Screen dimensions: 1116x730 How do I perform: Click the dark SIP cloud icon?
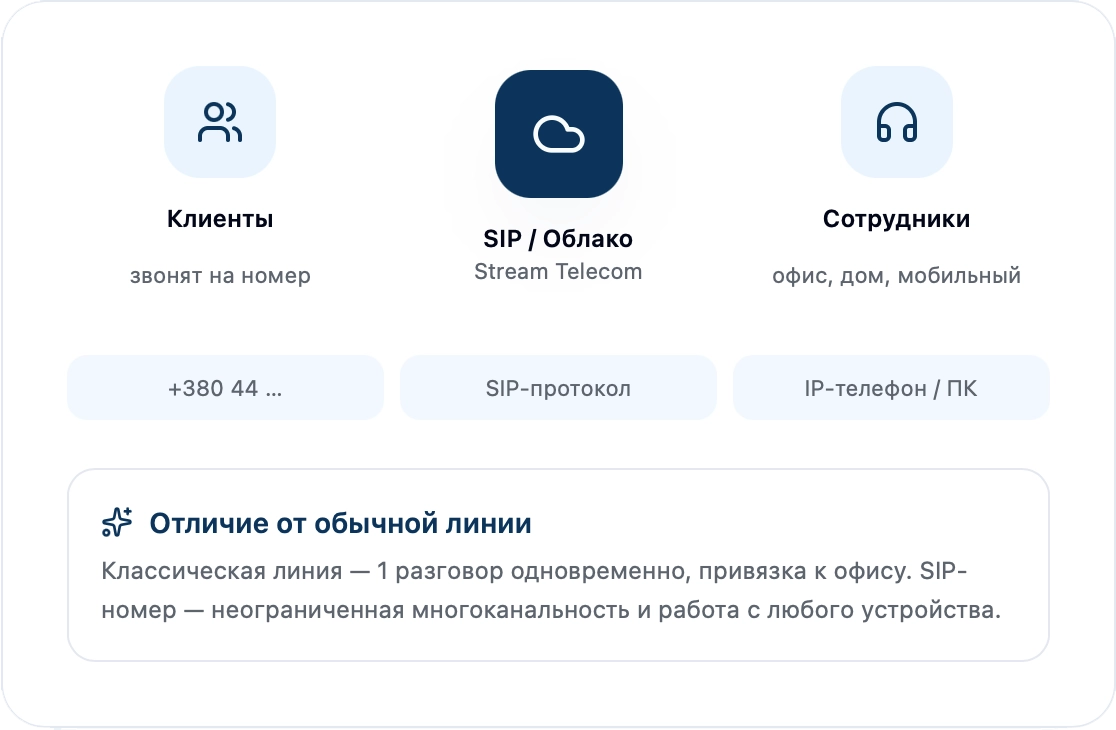click(559, 134)
